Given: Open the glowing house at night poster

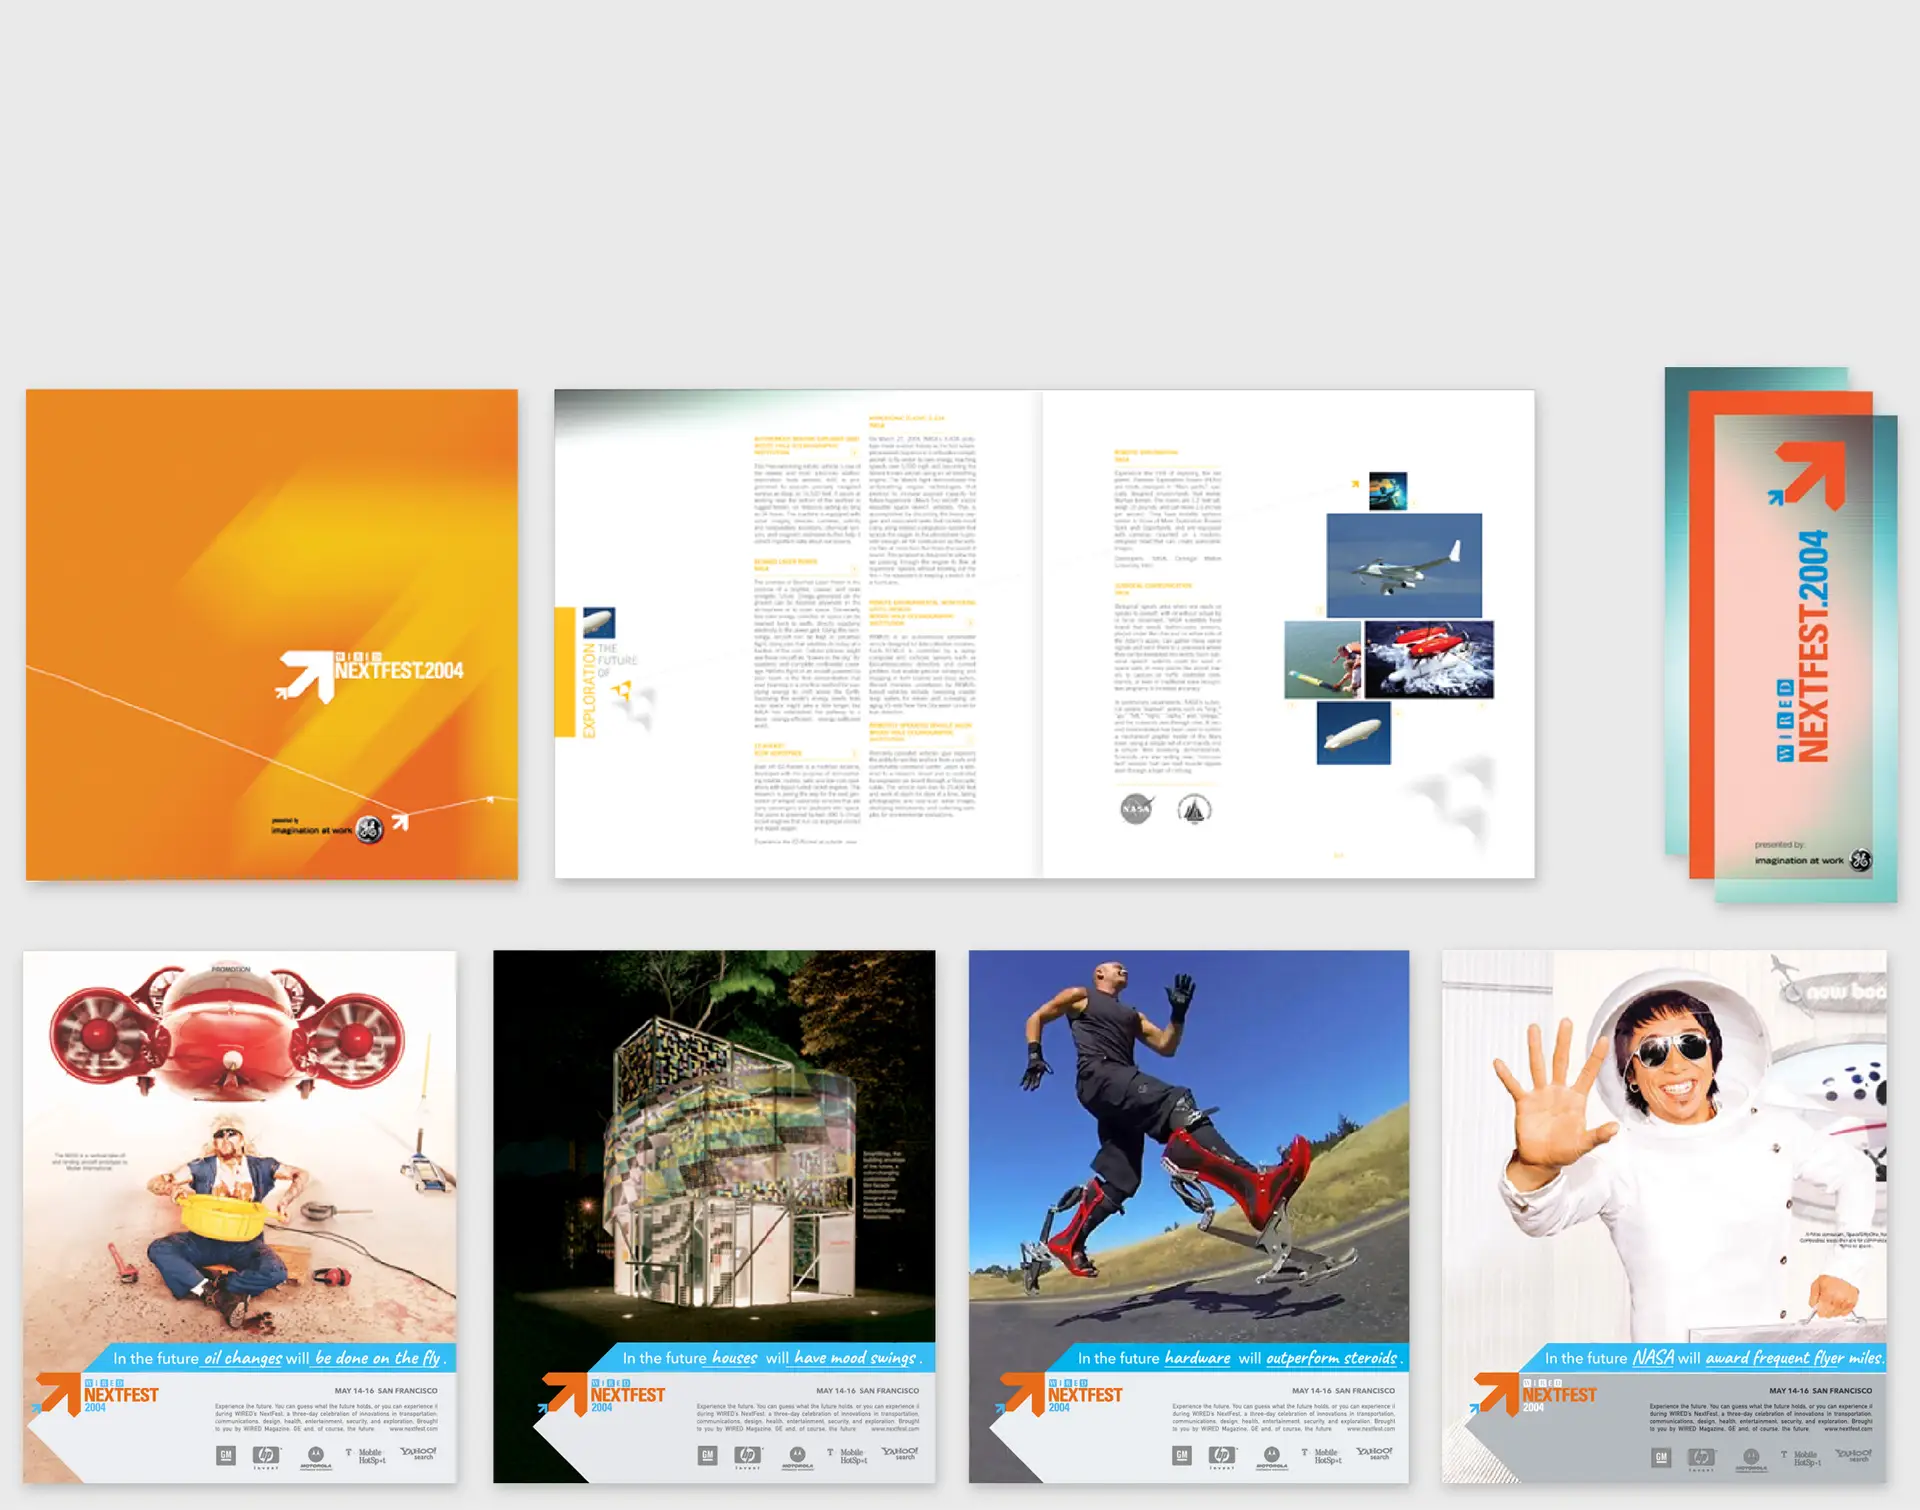Looking at the screenshot, I should [714, 1216].
